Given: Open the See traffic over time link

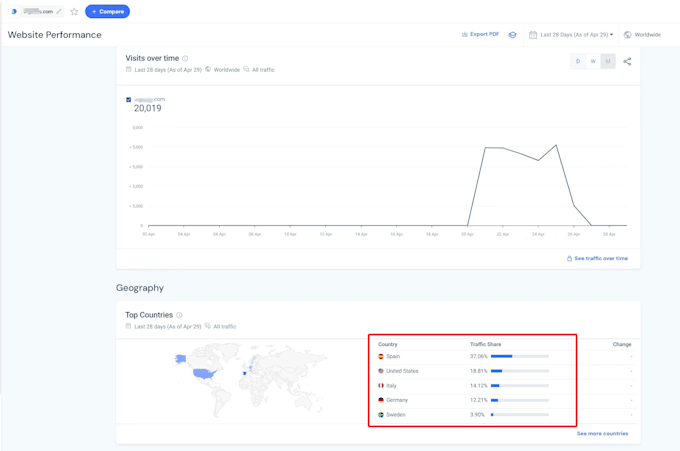Looking at the screenshot, I should (601, 258).
